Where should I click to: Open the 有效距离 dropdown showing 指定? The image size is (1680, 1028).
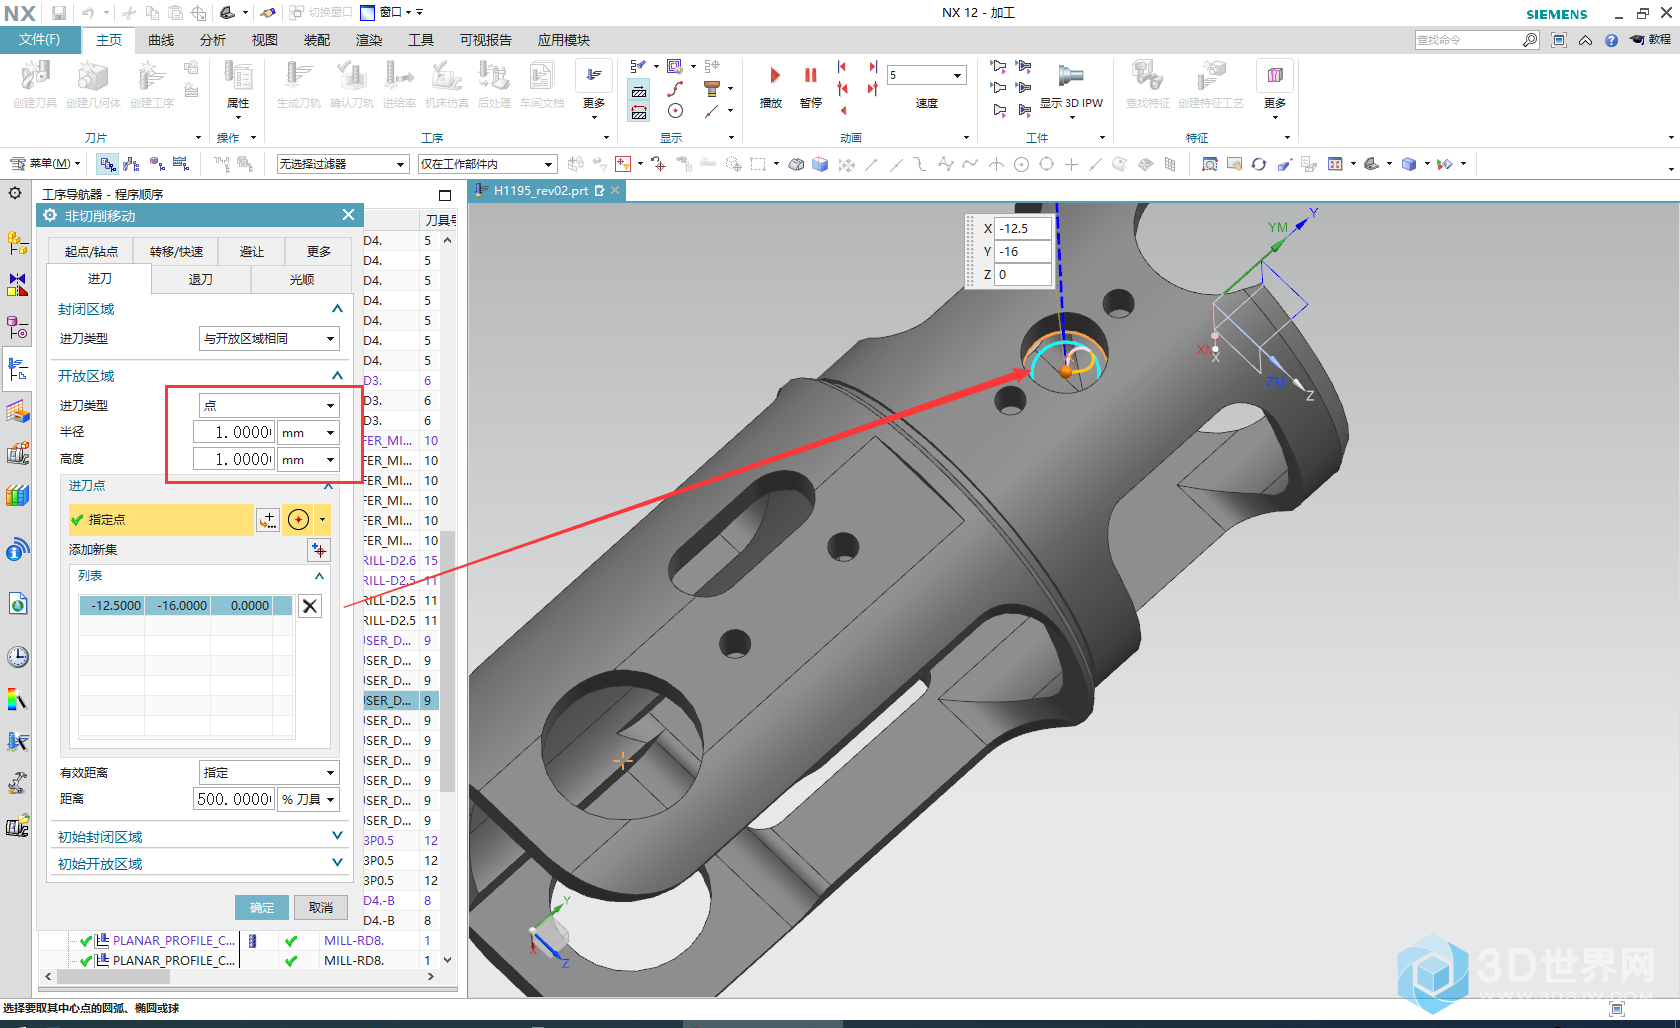(x=269, y=773)
